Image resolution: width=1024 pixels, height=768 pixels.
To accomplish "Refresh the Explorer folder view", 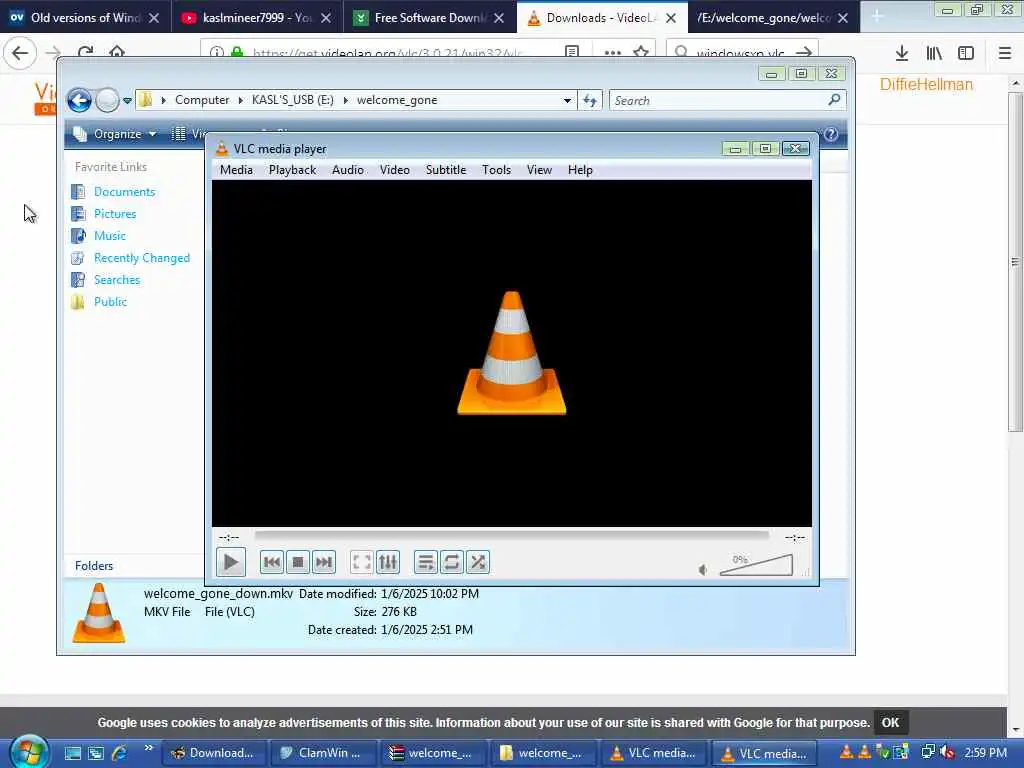I will (x=590, y=101).
